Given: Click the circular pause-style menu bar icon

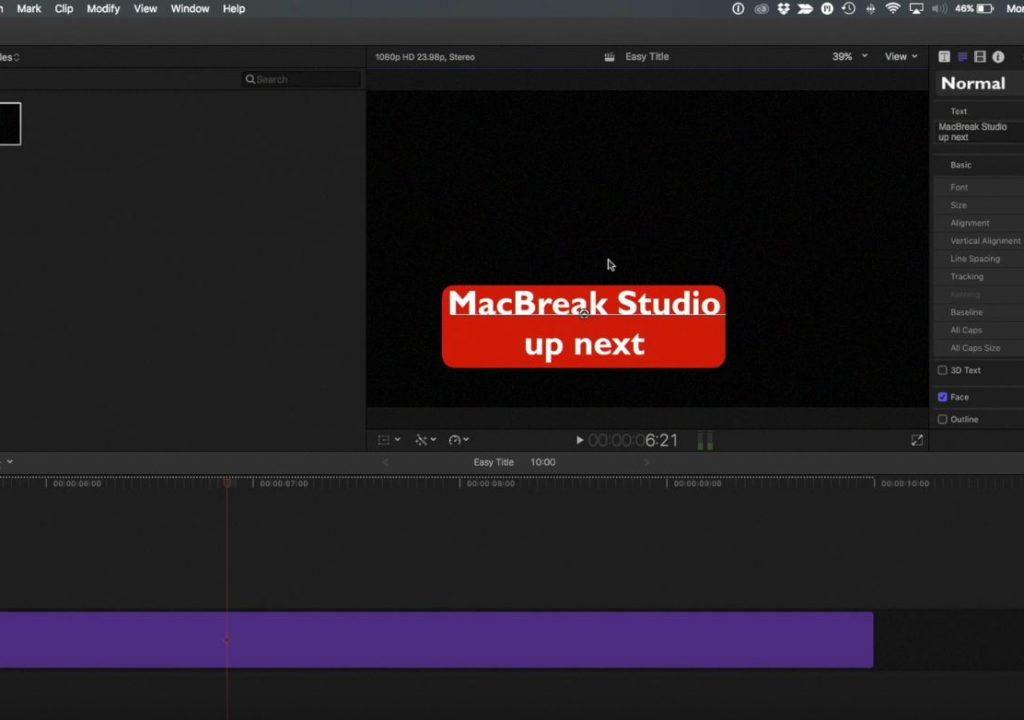Looking at the screenshot, I should pos(827,8).
